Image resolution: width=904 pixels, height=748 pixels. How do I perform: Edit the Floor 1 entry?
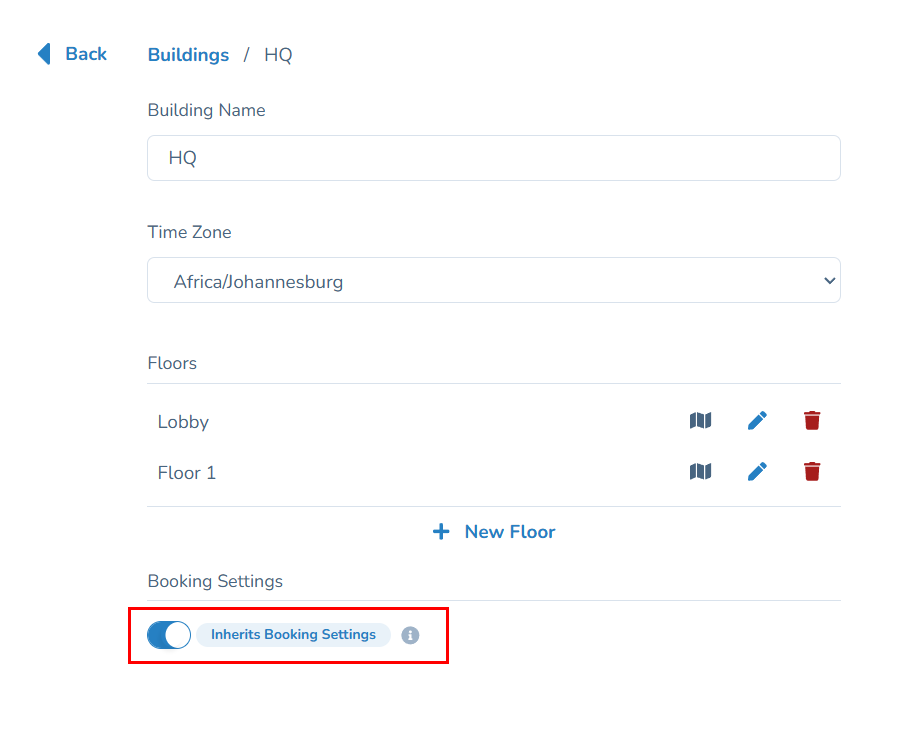pos(757,471)
